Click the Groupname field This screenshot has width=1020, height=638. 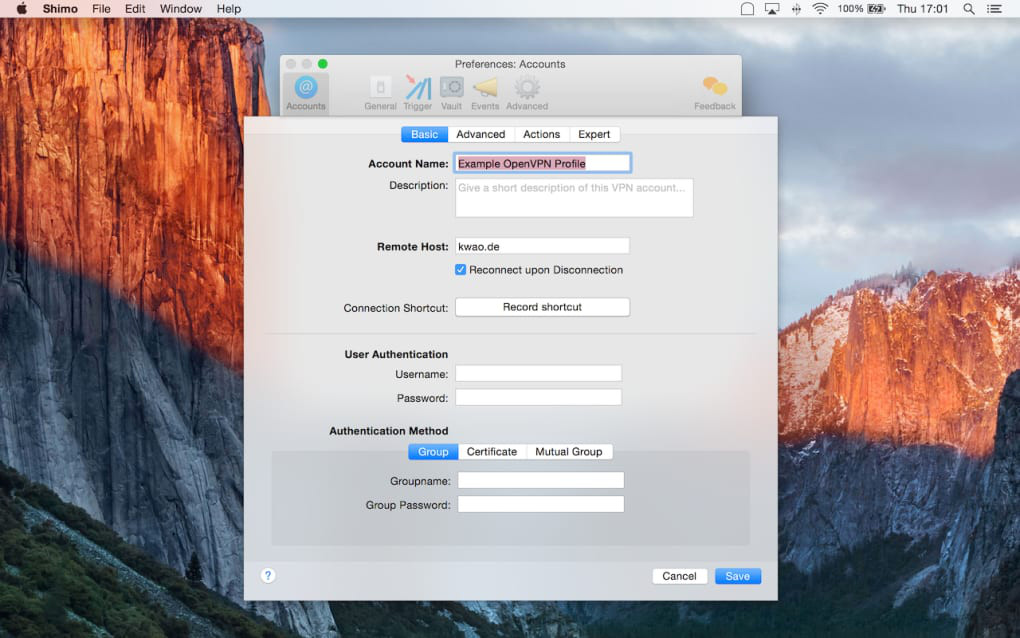(541, 481)
